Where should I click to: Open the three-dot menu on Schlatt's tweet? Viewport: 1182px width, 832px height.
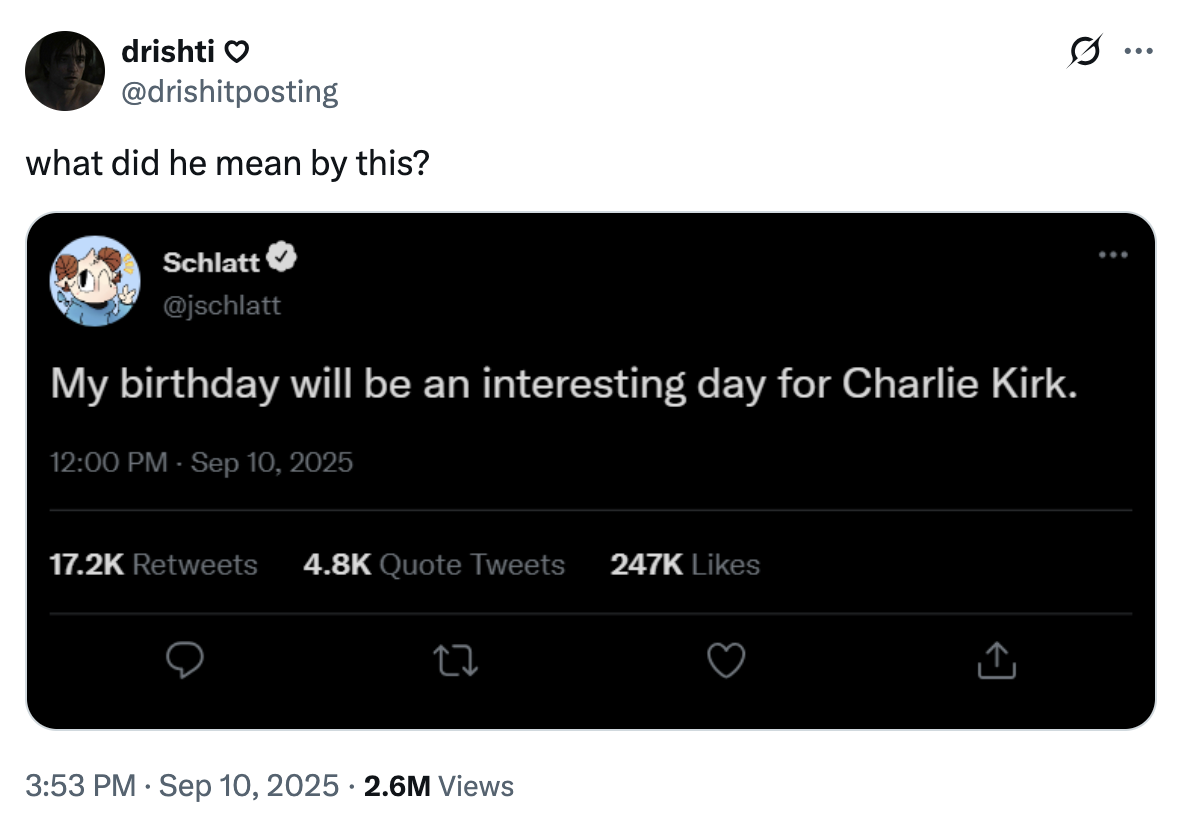coord(1114,254)
